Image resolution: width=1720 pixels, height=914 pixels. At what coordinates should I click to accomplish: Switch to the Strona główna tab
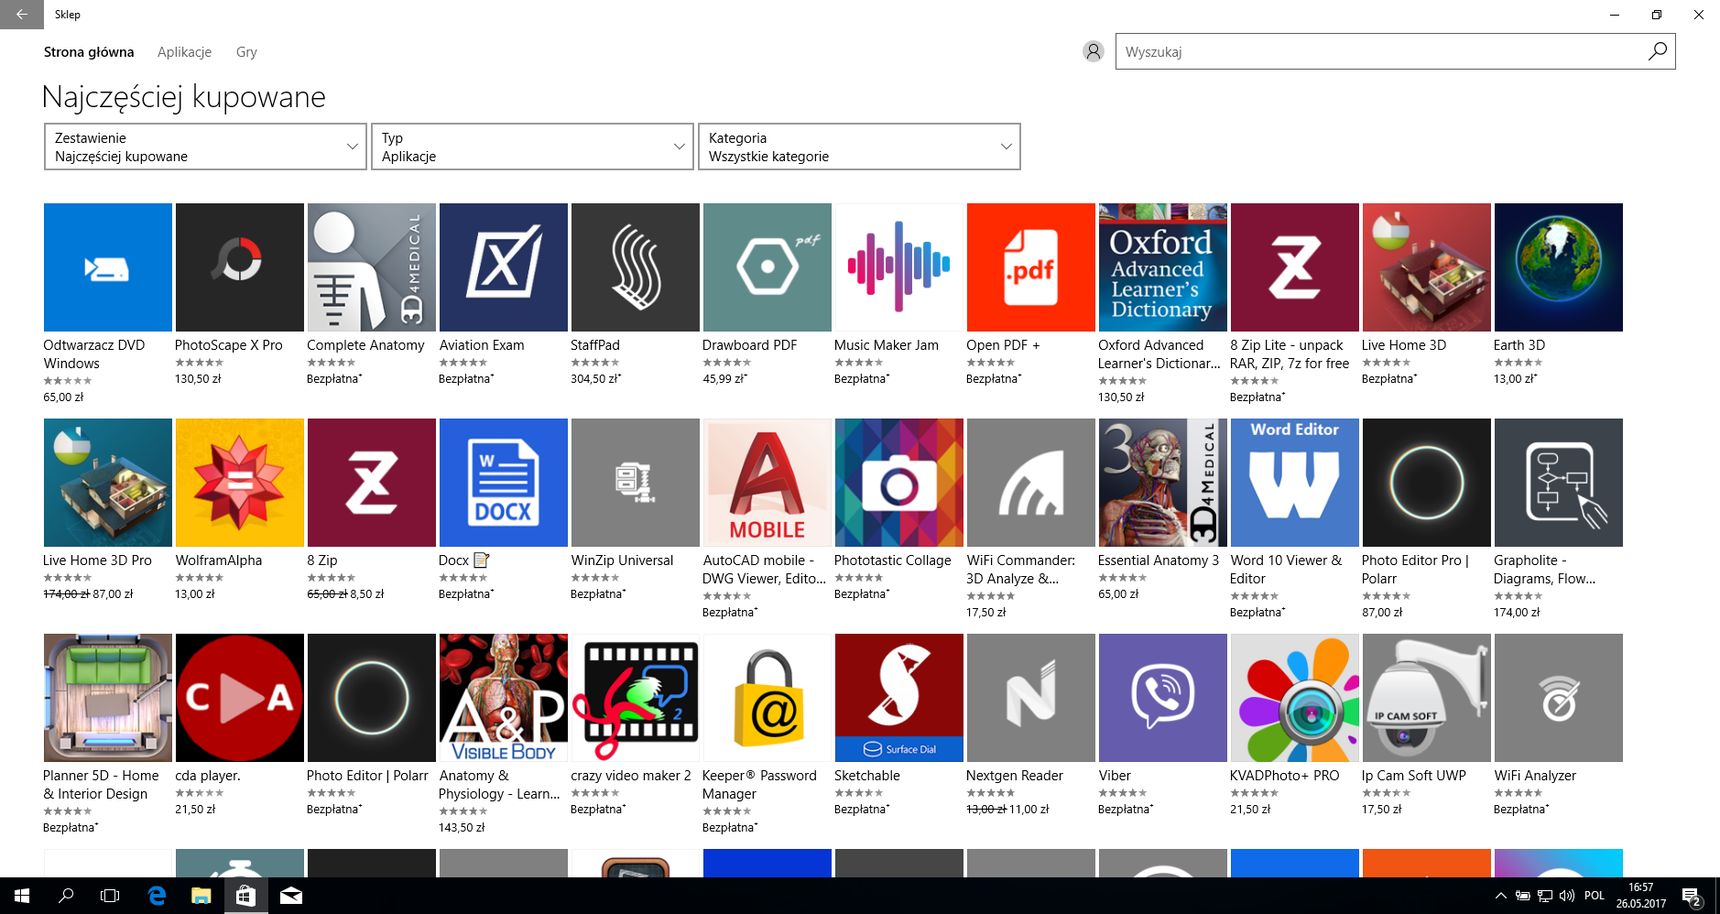click(x=89, y=52)
